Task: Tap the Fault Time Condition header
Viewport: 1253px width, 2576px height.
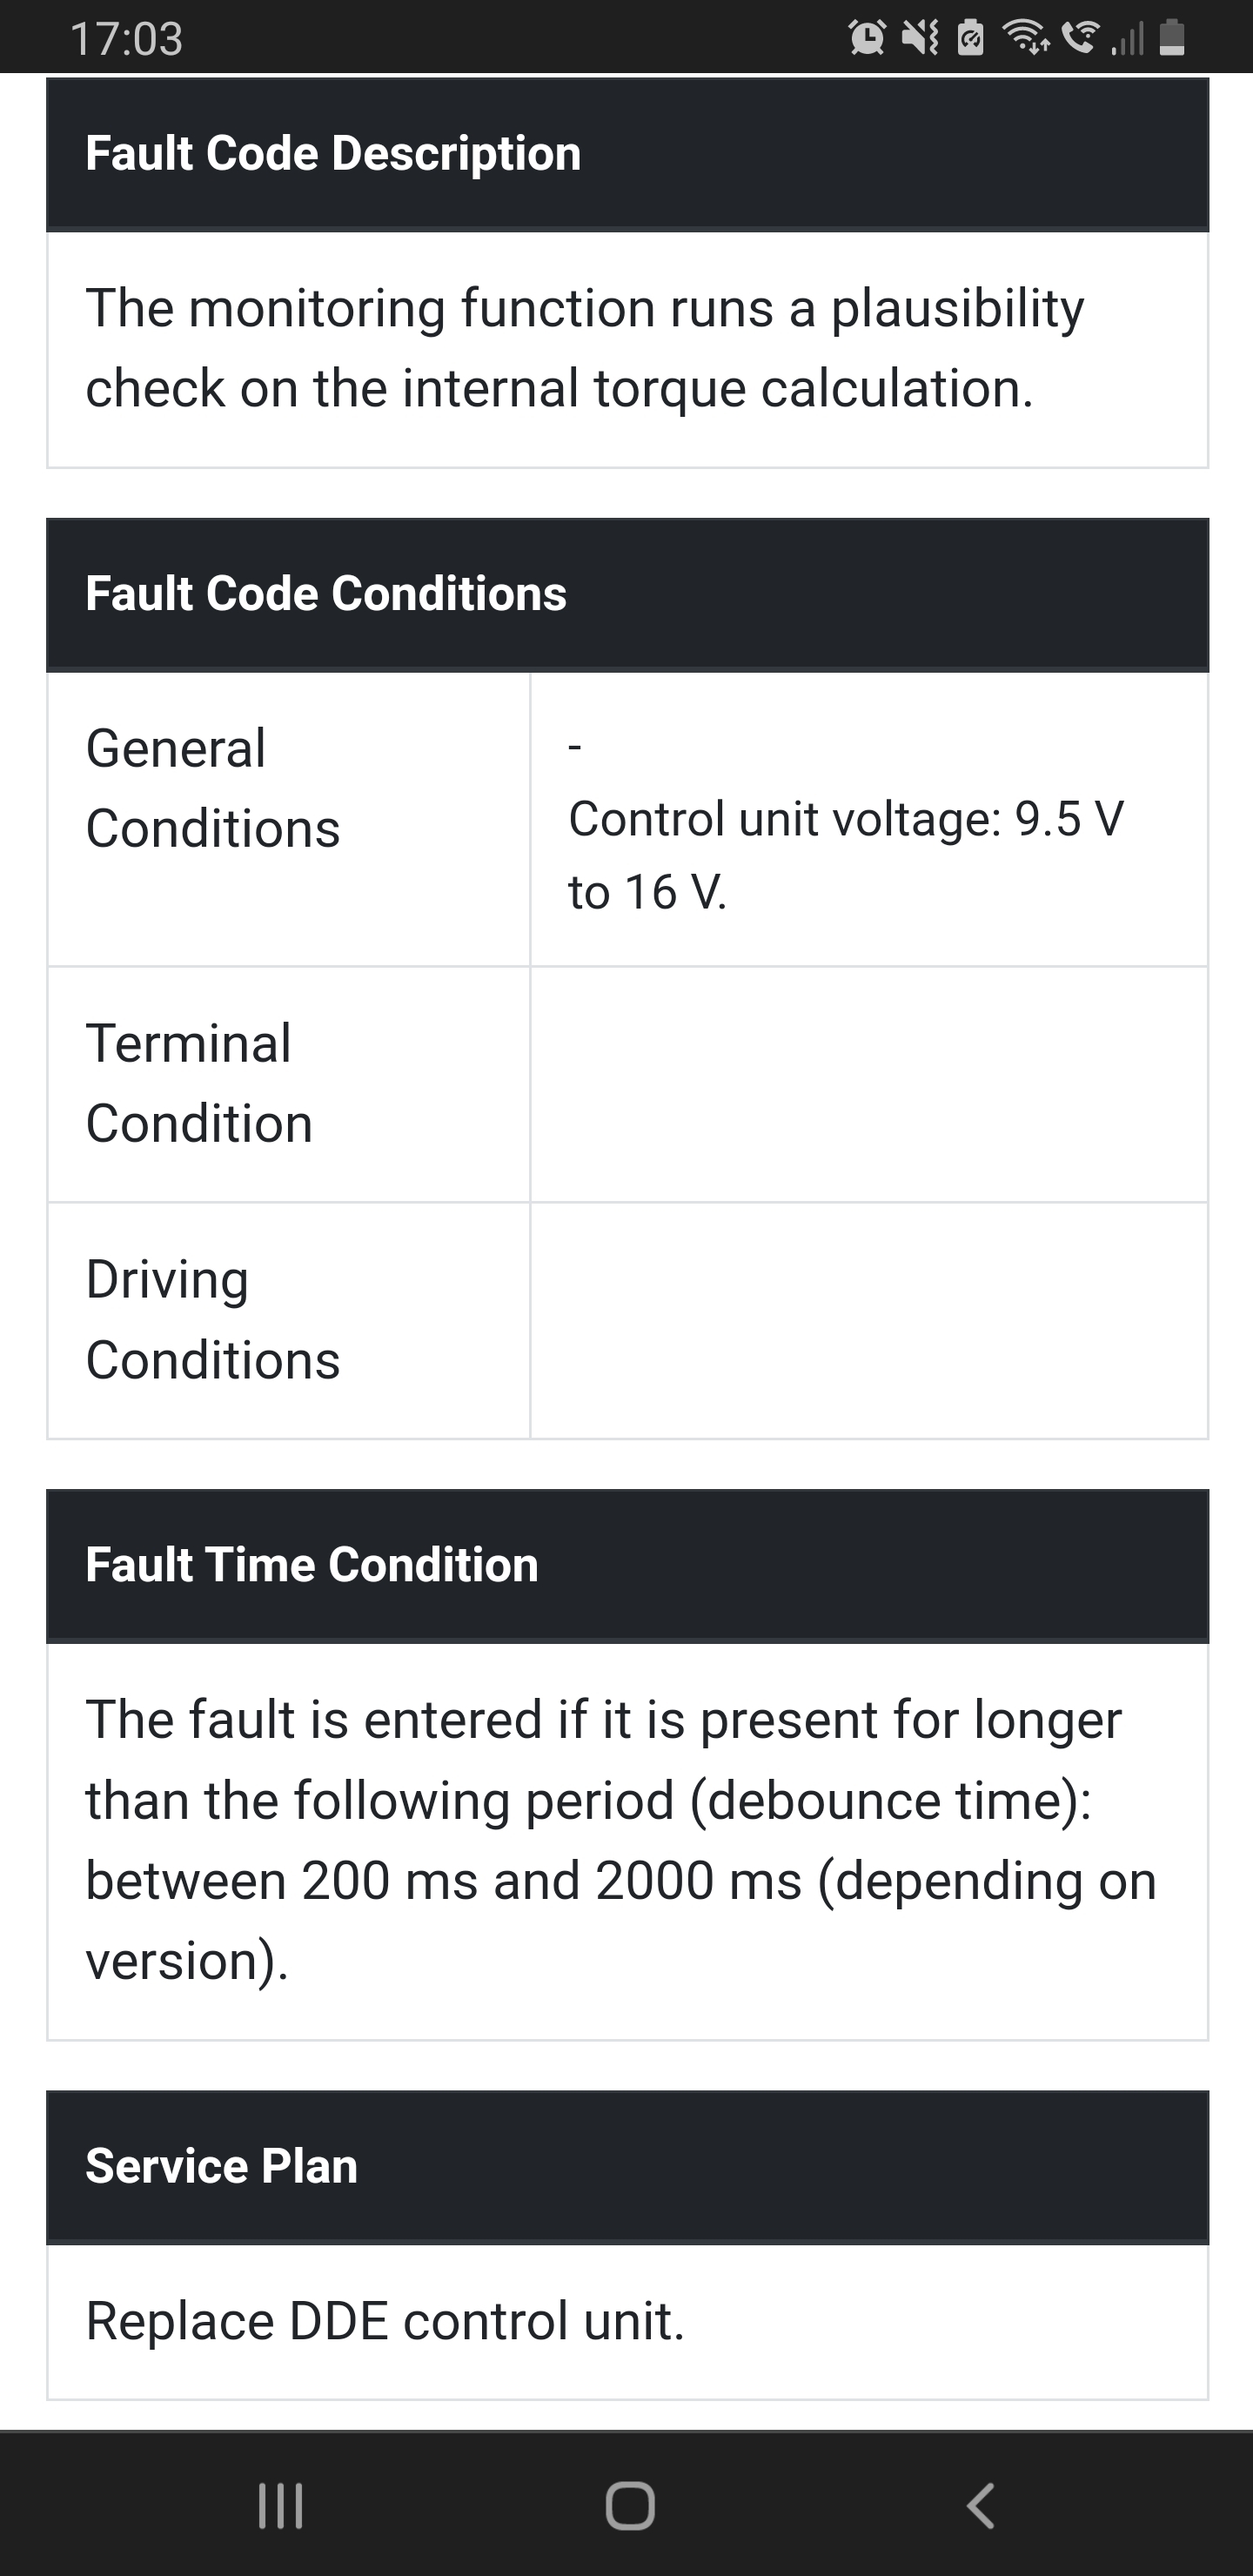Action: [x=312, y=1564]
